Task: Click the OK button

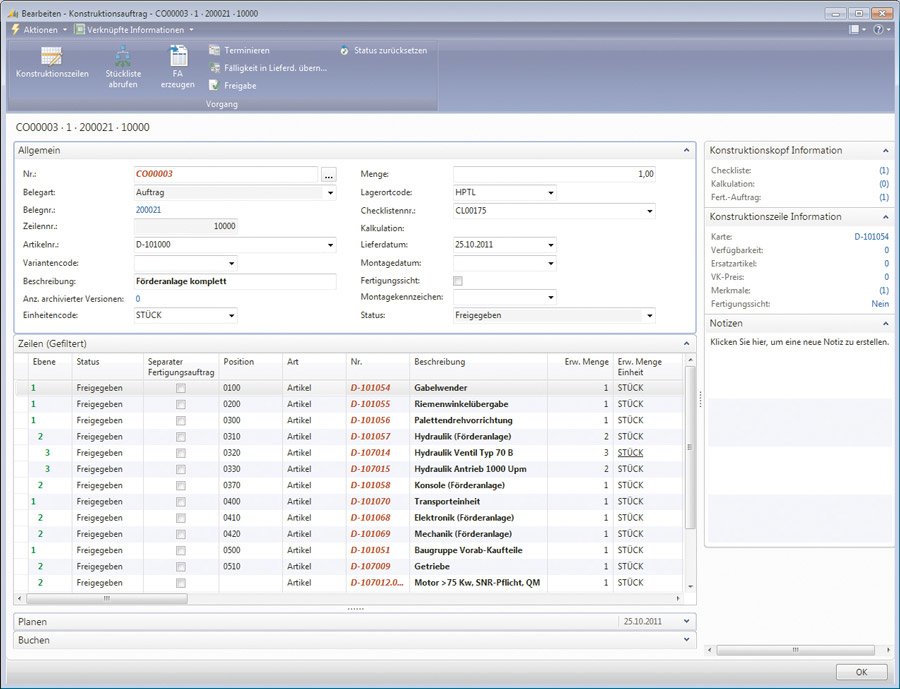Action: point(861,671)
